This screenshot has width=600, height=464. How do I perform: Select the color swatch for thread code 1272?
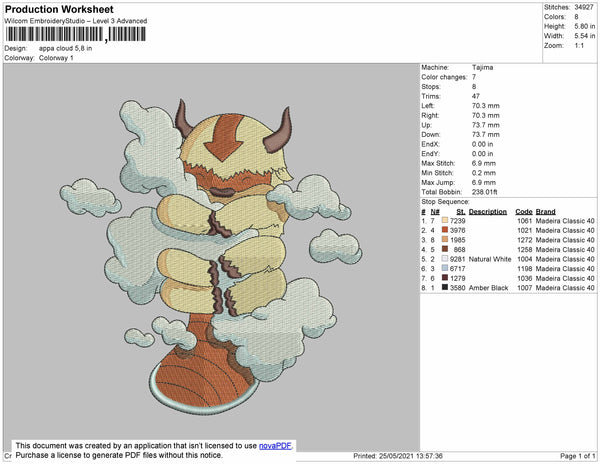point(445,239)
